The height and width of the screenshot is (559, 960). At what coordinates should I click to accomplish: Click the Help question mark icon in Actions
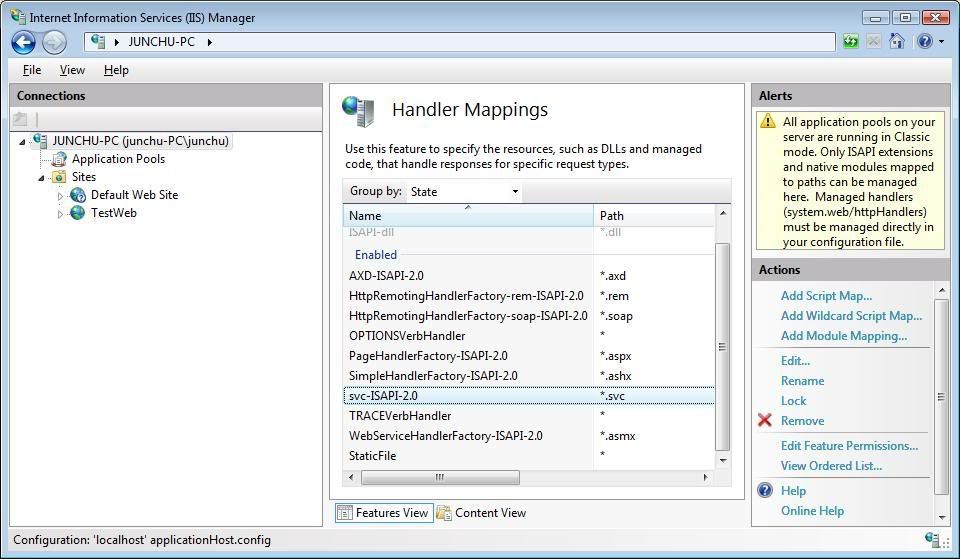pyautogui.click(x=765, y=490)
